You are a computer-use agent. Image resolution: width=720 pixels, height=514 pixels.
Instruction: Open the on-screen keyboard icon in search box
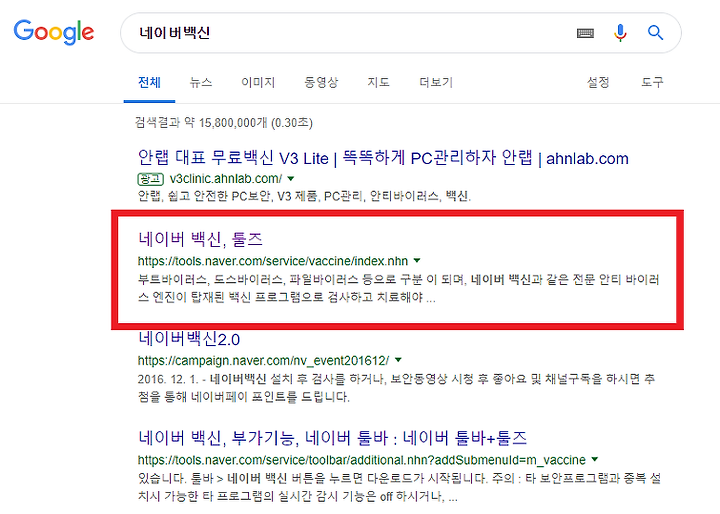585,33
